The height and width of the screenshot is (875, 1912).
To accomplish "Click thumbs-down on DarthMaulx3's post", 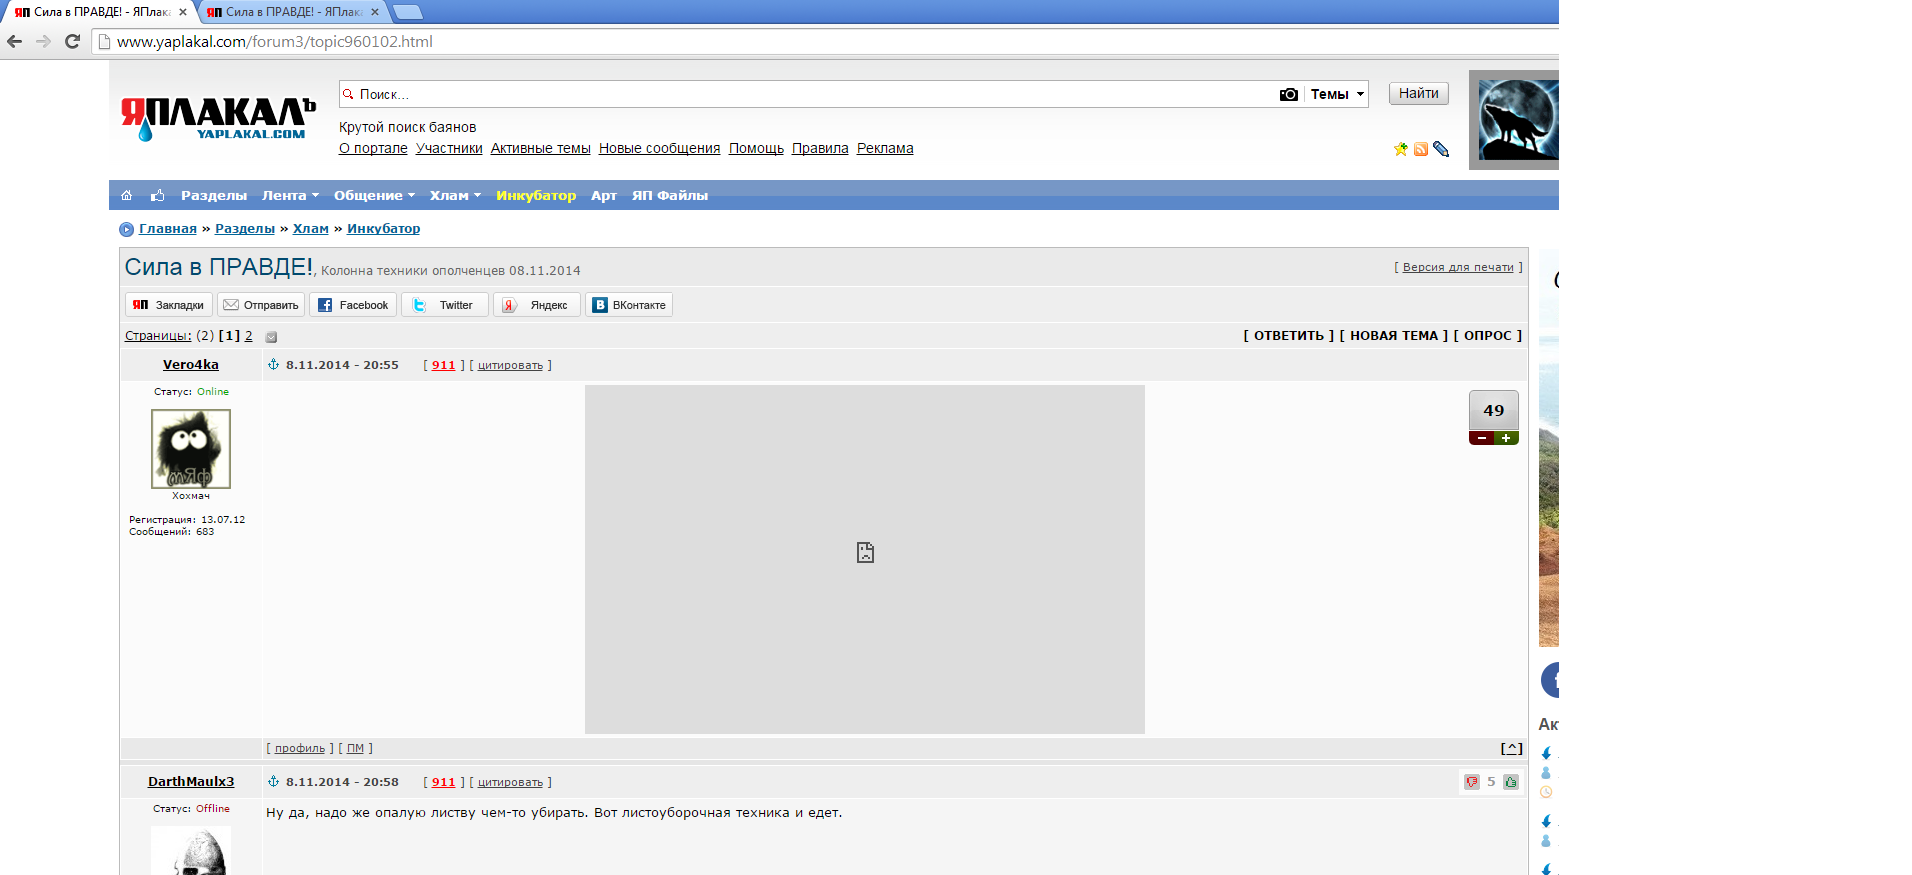I will 1472,782.
